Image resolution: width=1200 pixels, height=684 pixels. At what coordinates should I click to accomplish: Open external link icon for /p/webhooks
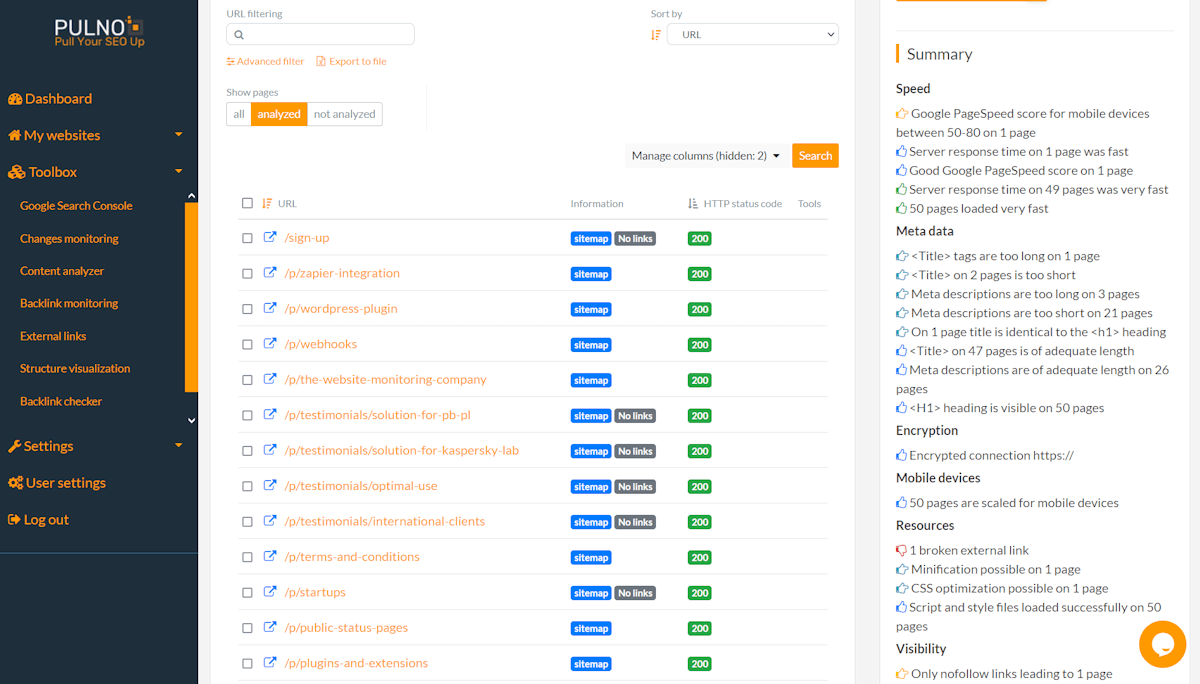click(x=270, y=344)
